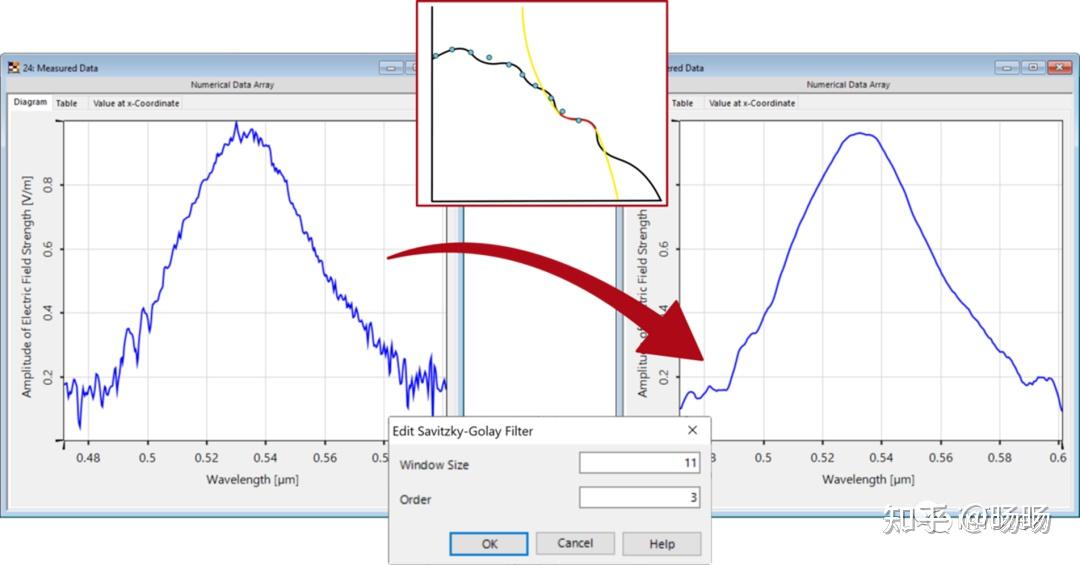Click the Window Size input field
1080x565 pixels.
(639, 463)
